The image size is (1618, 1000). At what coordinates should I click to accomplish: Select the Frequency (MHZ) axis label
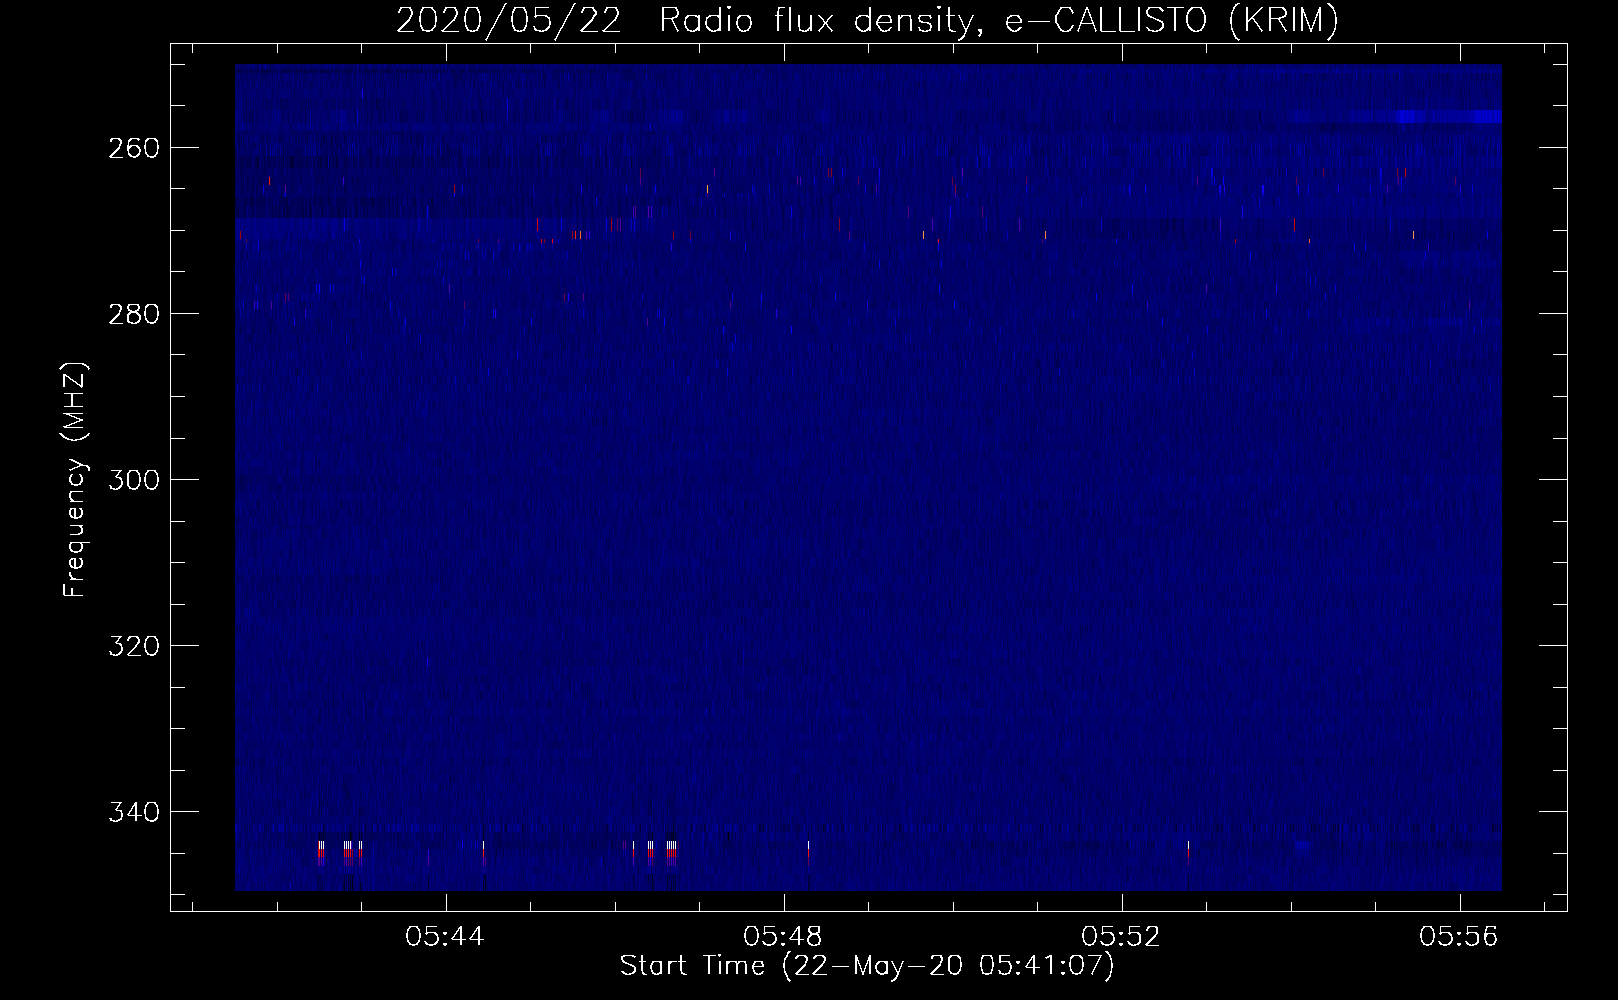(75, 479)
